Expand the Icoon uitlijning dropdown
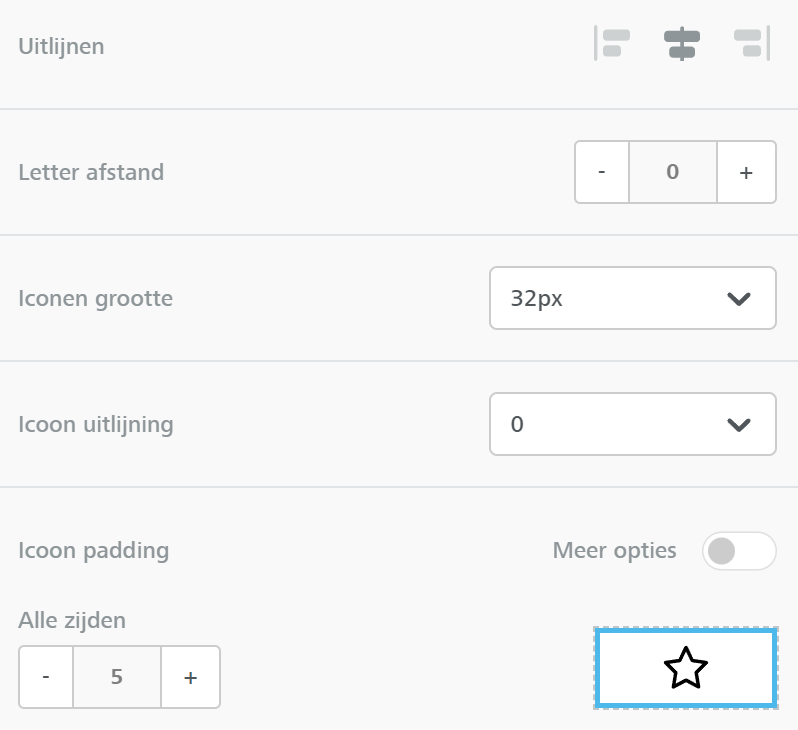 (x=632, y=424)
